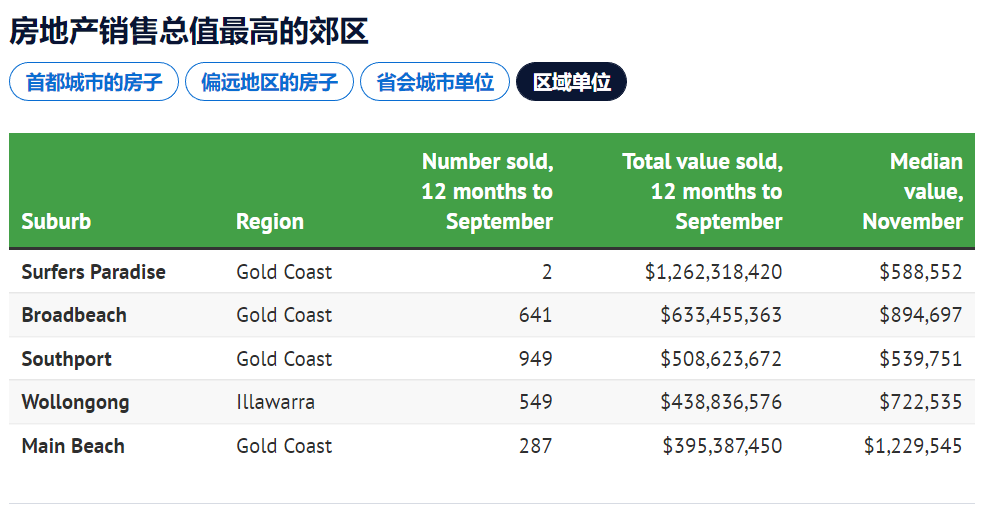Click the Southport suburb name
Screen dimensions: 988x519
point(66,359)
